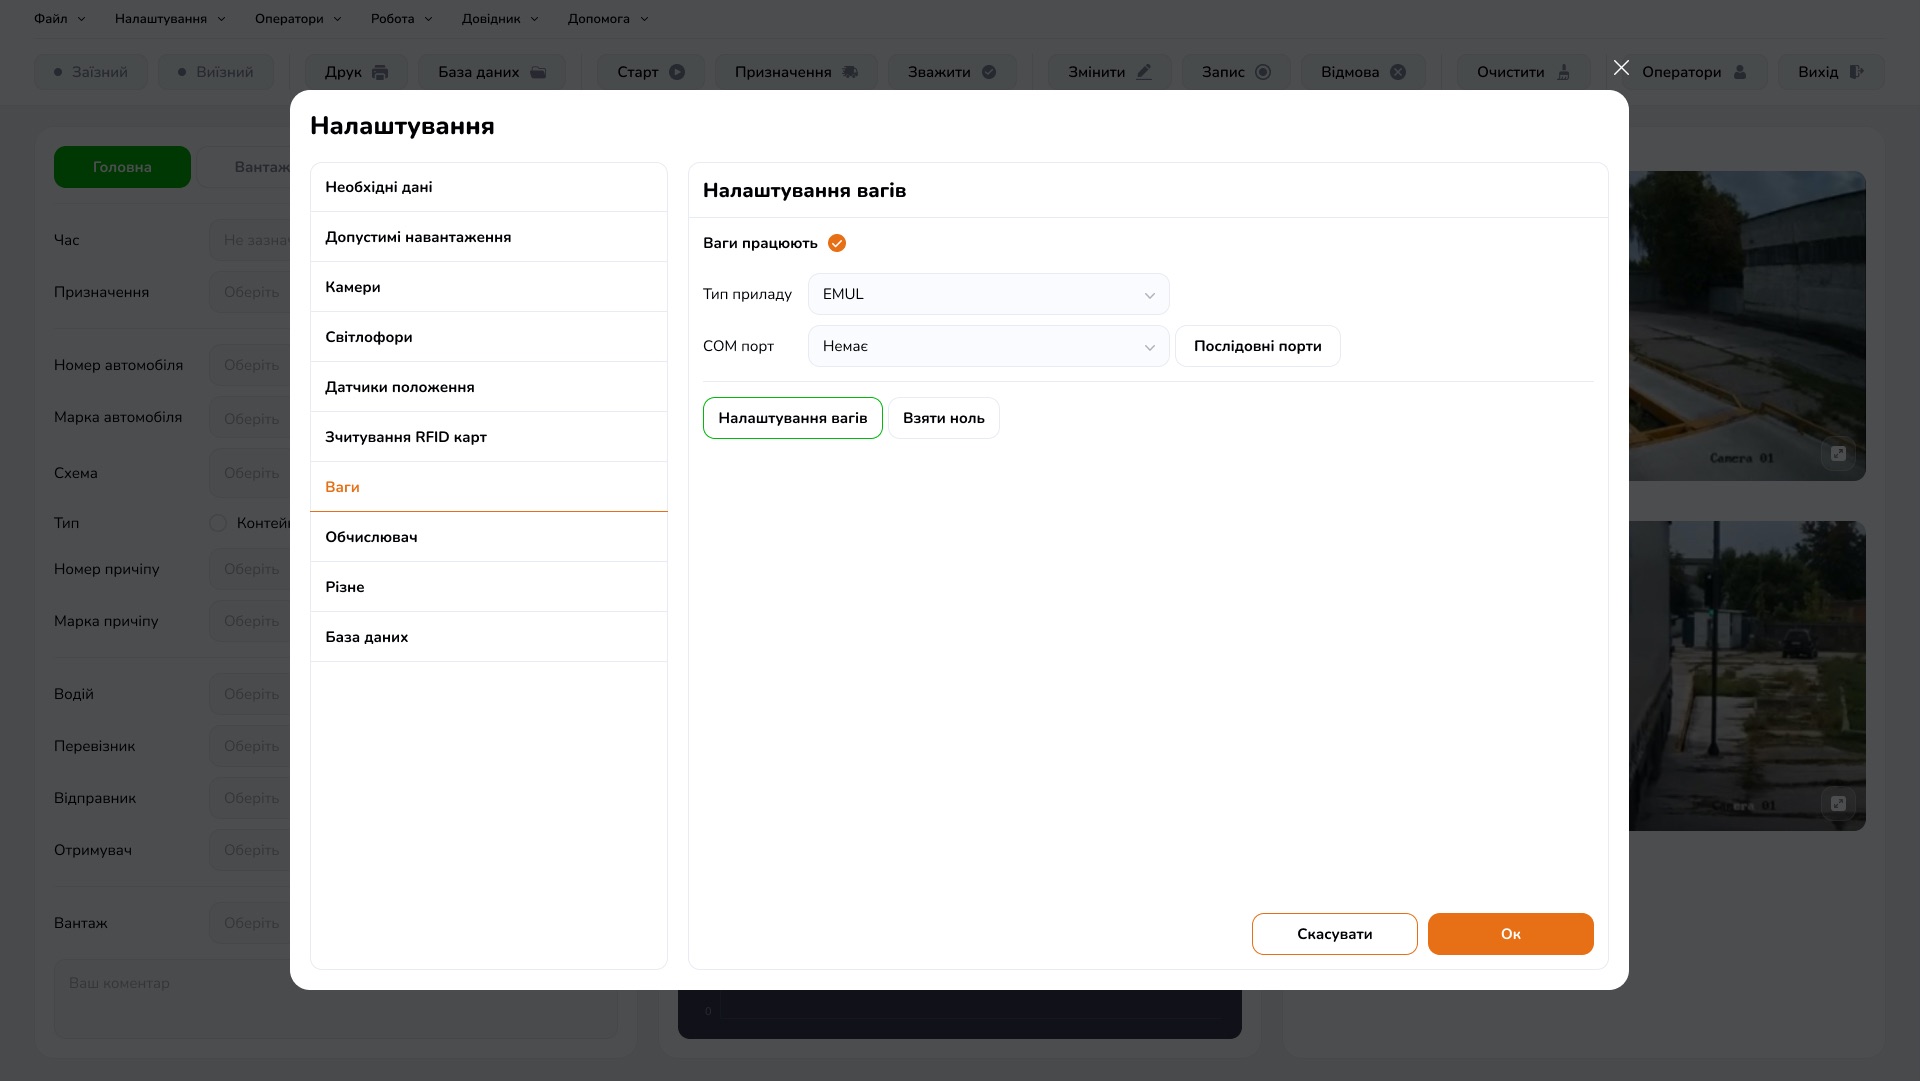Open the Робота menu
This screenshot has width=1920, height=1081.
point(401,19)
